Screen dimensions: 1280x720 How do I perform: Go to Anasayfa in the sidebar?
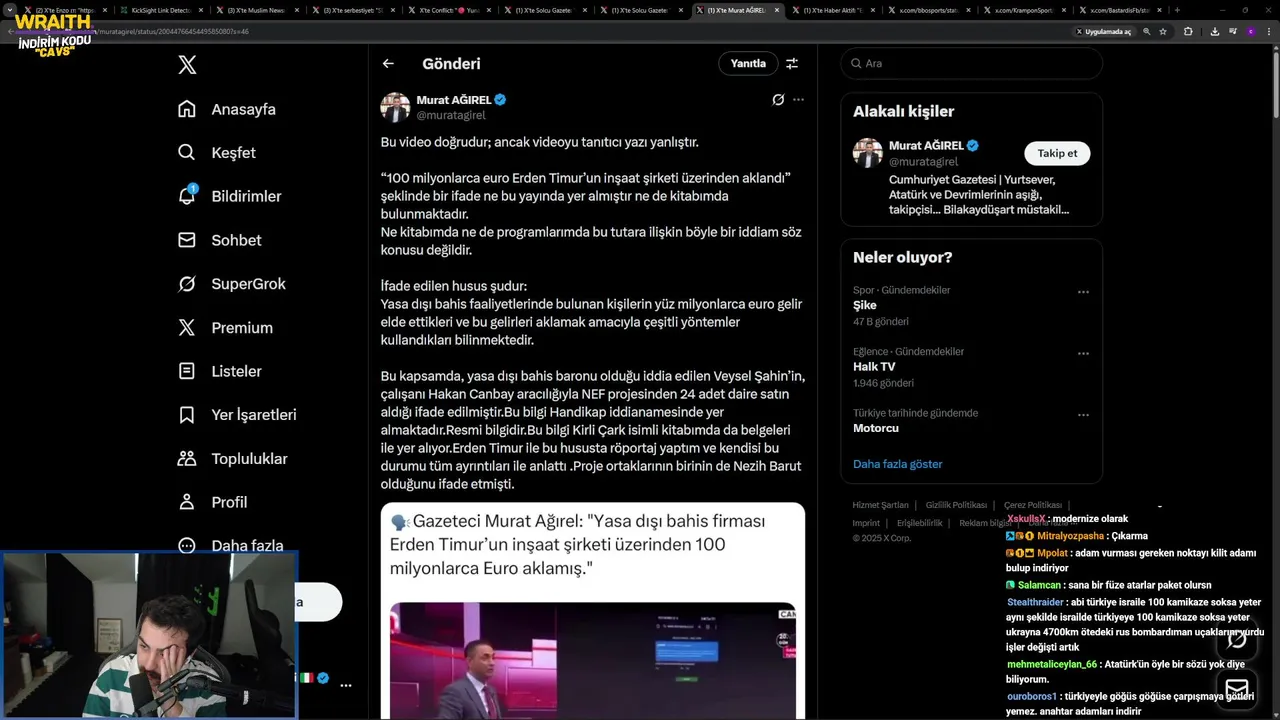[227, 109]
